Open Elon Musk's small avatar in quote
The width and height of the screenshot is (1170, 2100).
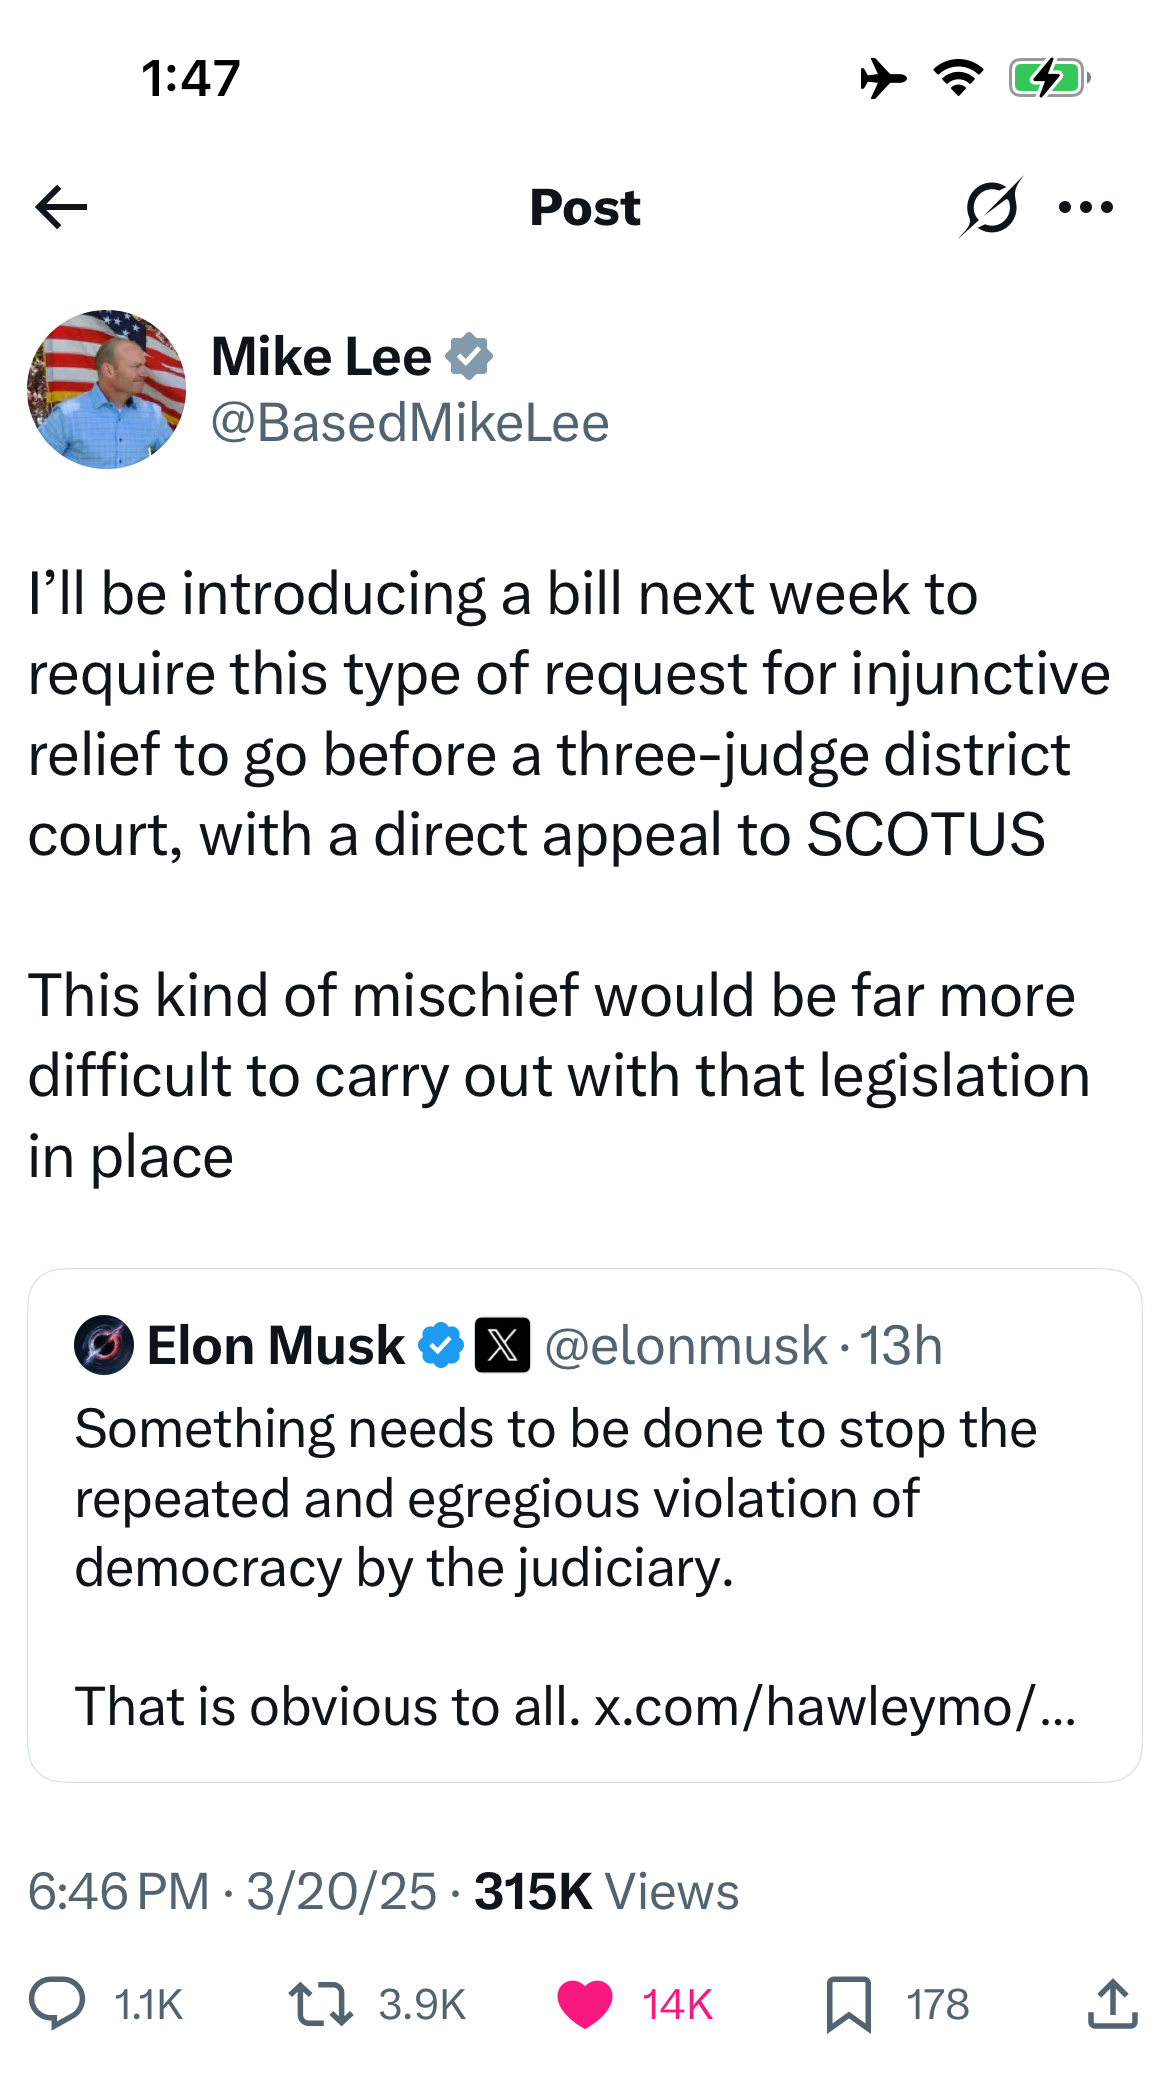[104, 1345]
